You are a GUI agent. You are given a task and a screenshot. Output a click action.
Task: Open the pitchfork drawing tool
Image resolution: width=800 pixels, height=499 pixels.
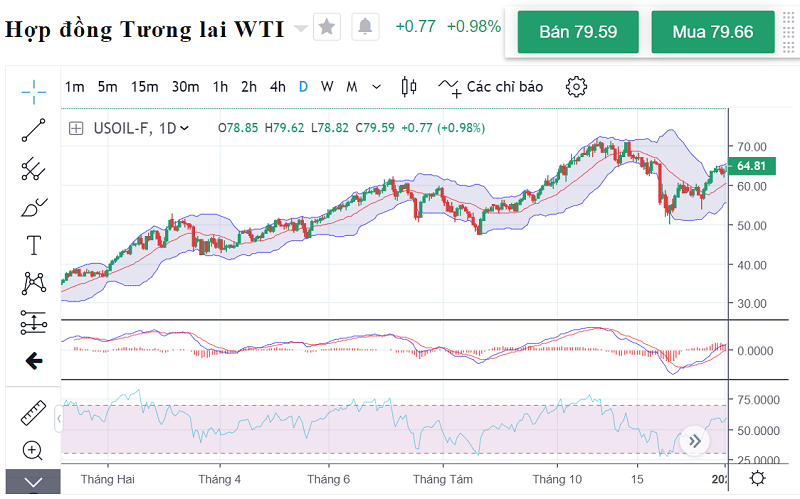point(34,168)
